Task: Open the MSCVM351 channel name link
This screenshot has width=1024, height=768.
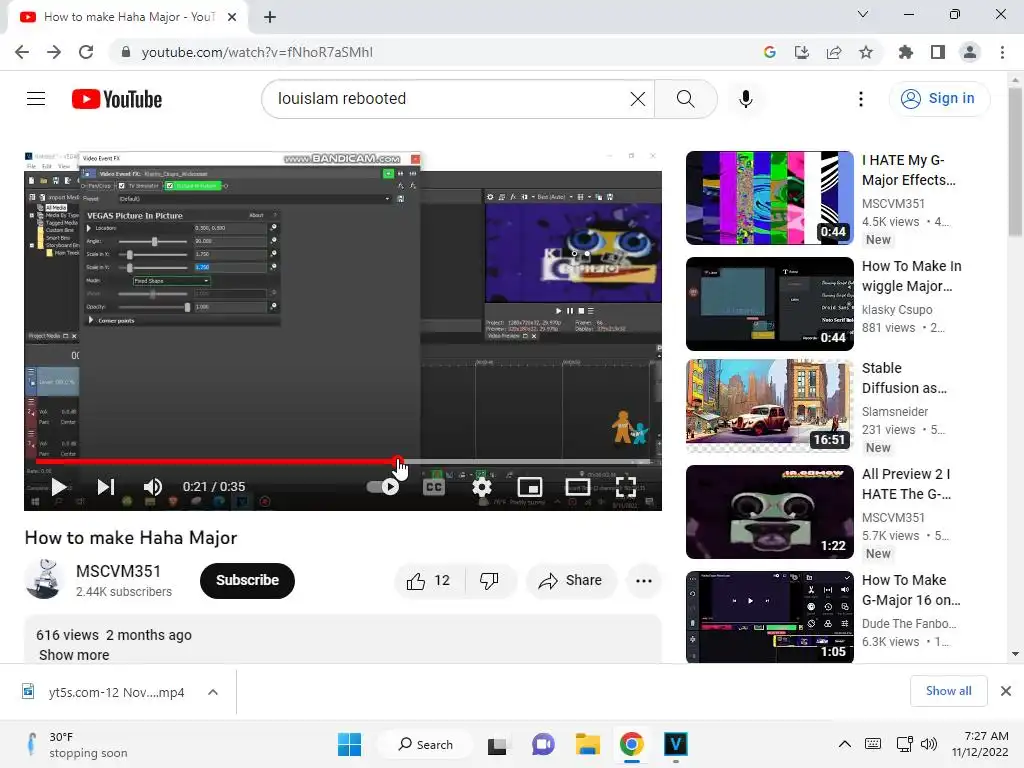Action: pos(118,571)
